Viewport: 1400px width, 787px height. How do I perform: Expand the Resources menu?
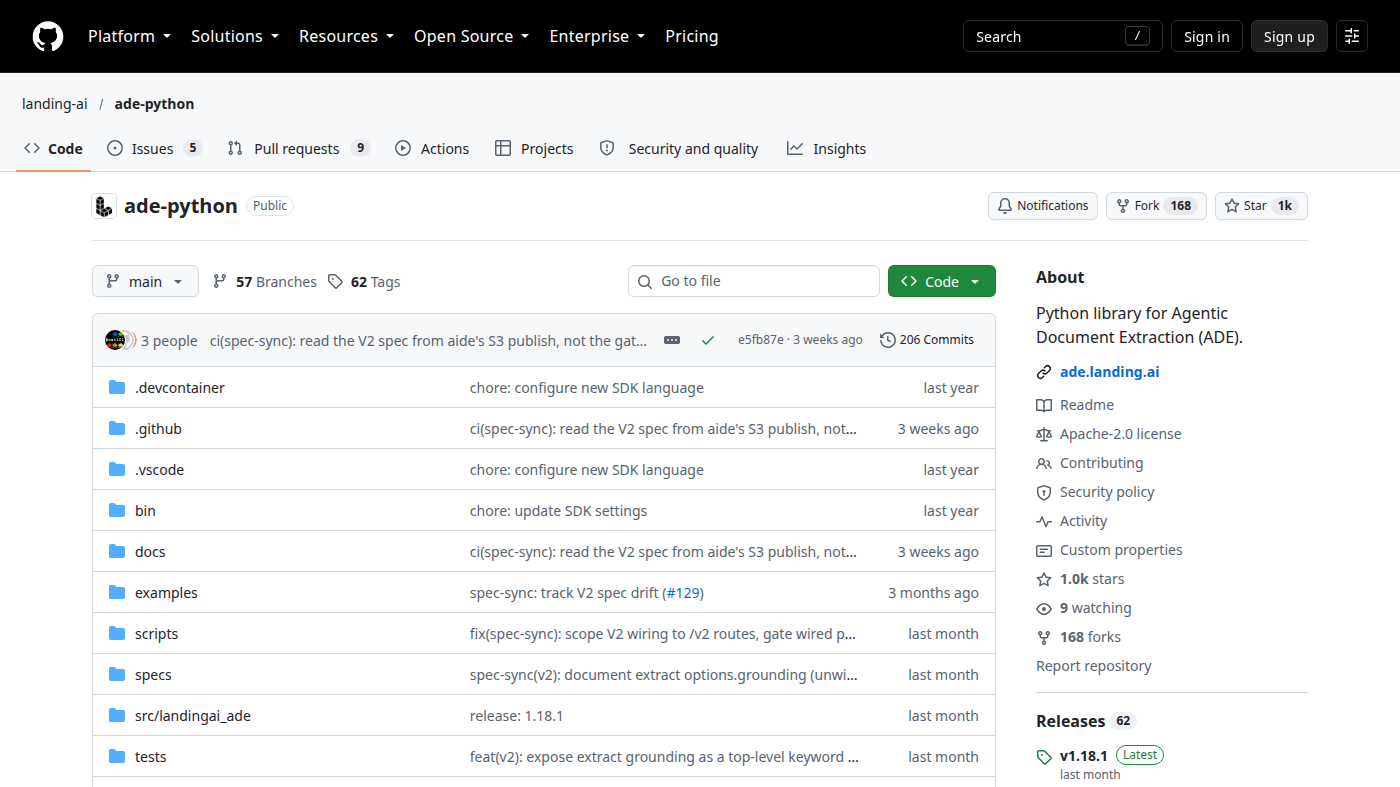pos(347,36)
